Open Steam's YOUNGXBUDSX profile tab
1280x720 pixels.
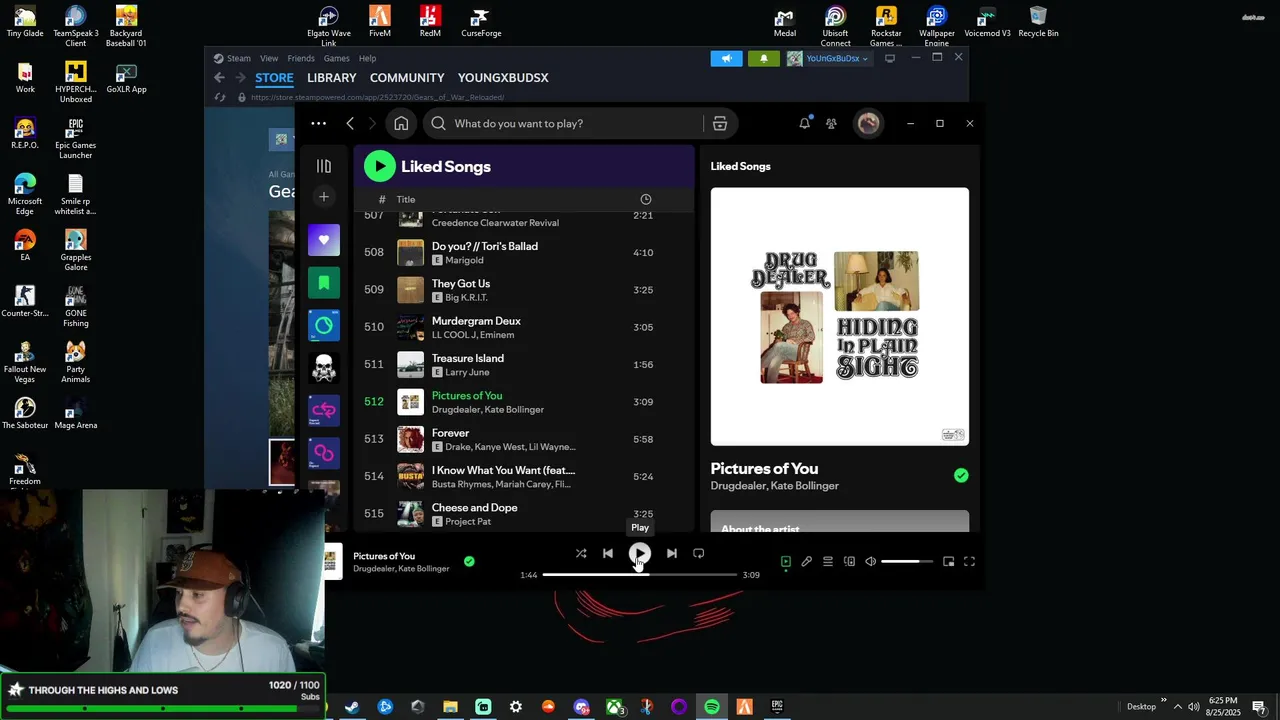point(503,77)
